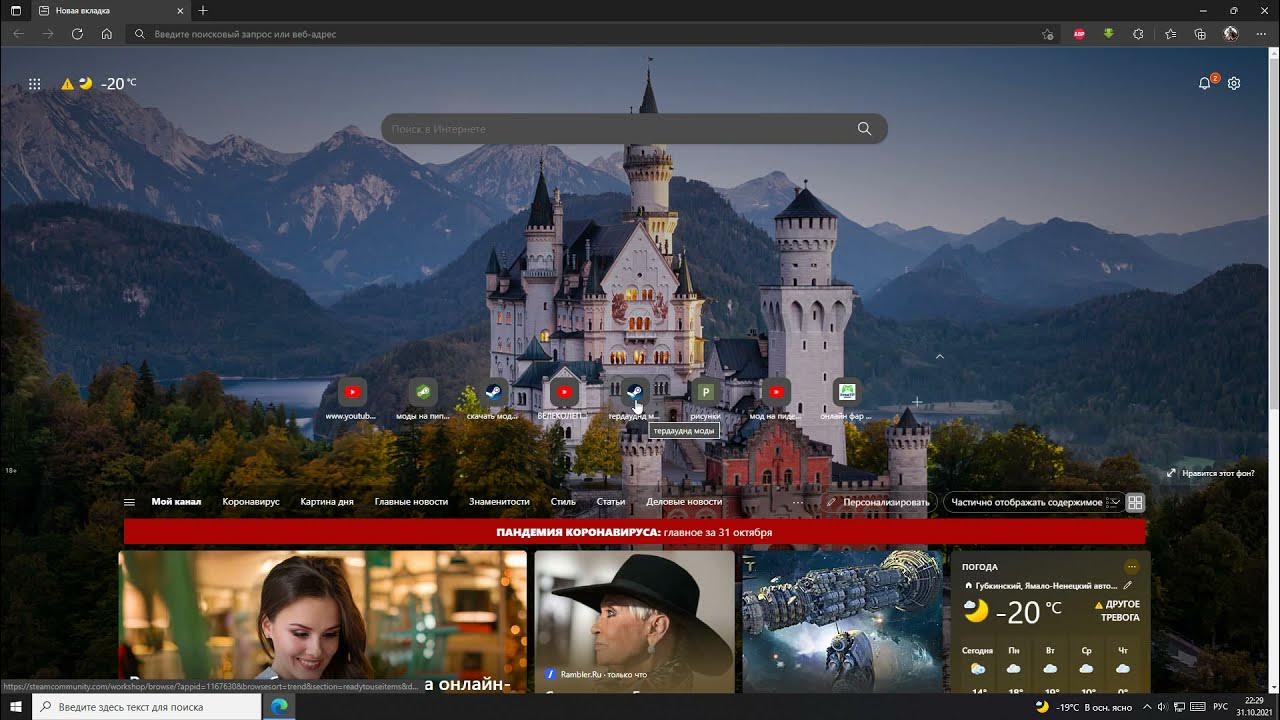Click the search magnifier icon
This screenshot has height=720, width=1280.
(x=864, y=128)
